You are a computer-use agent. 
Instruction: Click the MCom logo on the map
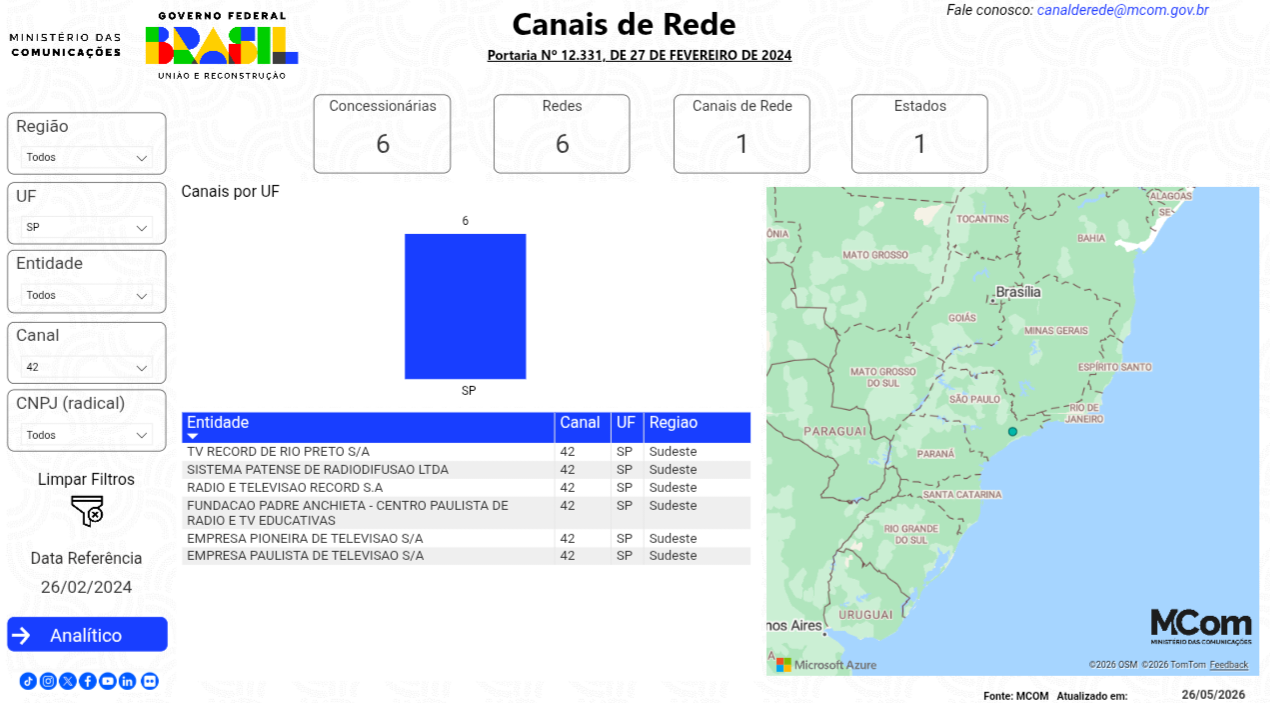tap(1201, 626)
